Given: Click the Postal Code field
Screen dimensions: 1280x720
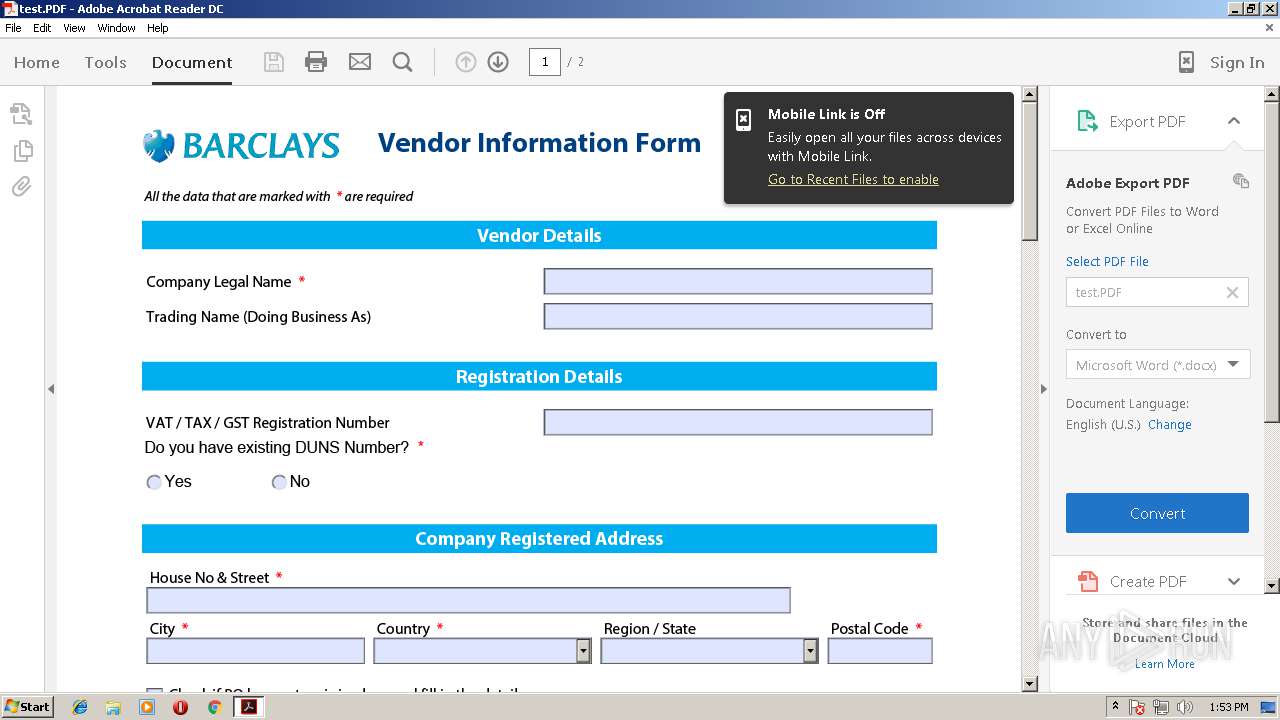Looking at the screenshot, I should (880, 651).
